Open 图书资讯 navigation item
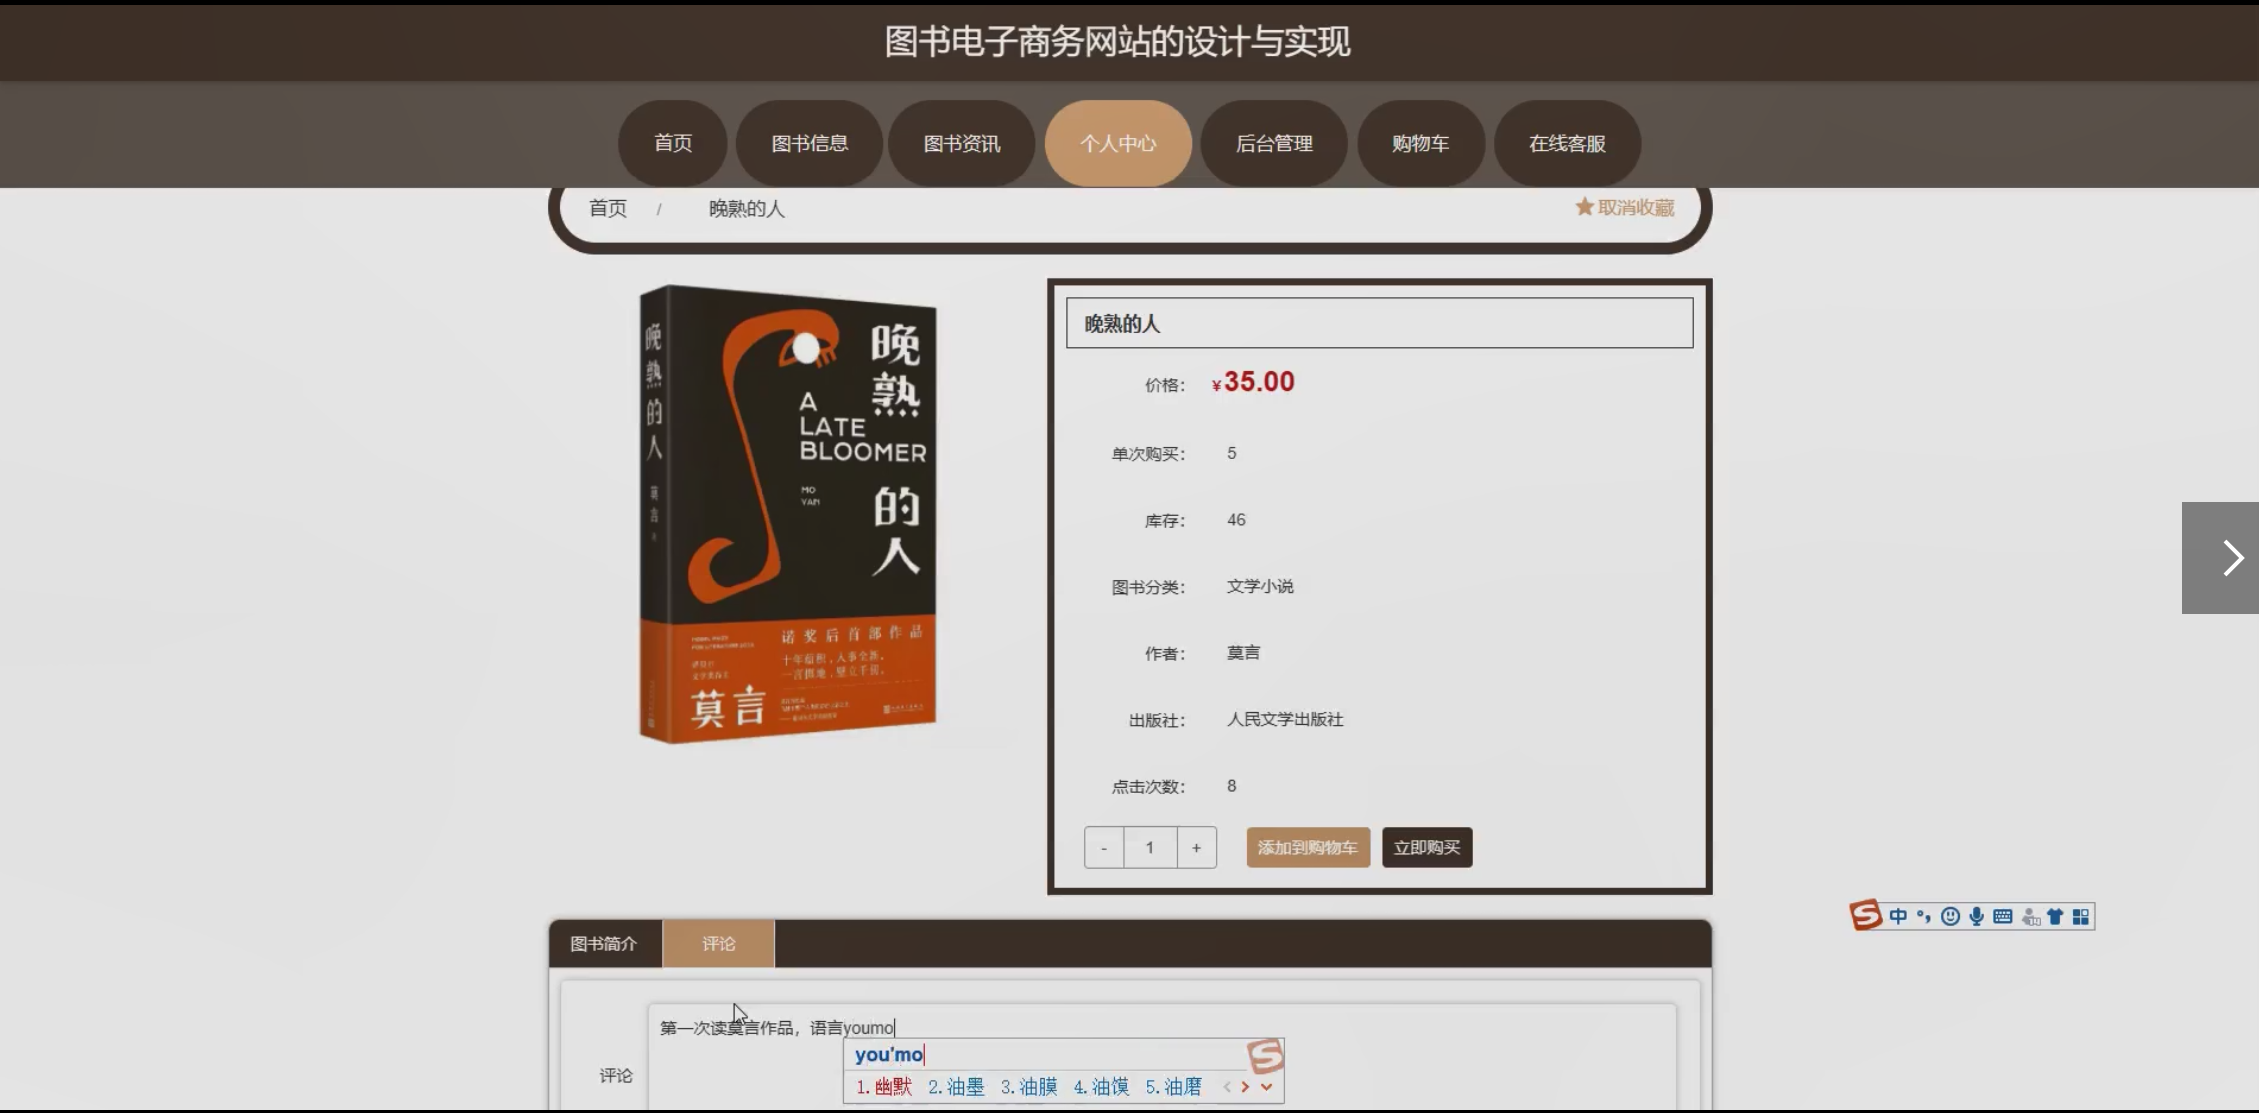The height and width of the screenshot is (1113, 2259). [x=962, y=143]
